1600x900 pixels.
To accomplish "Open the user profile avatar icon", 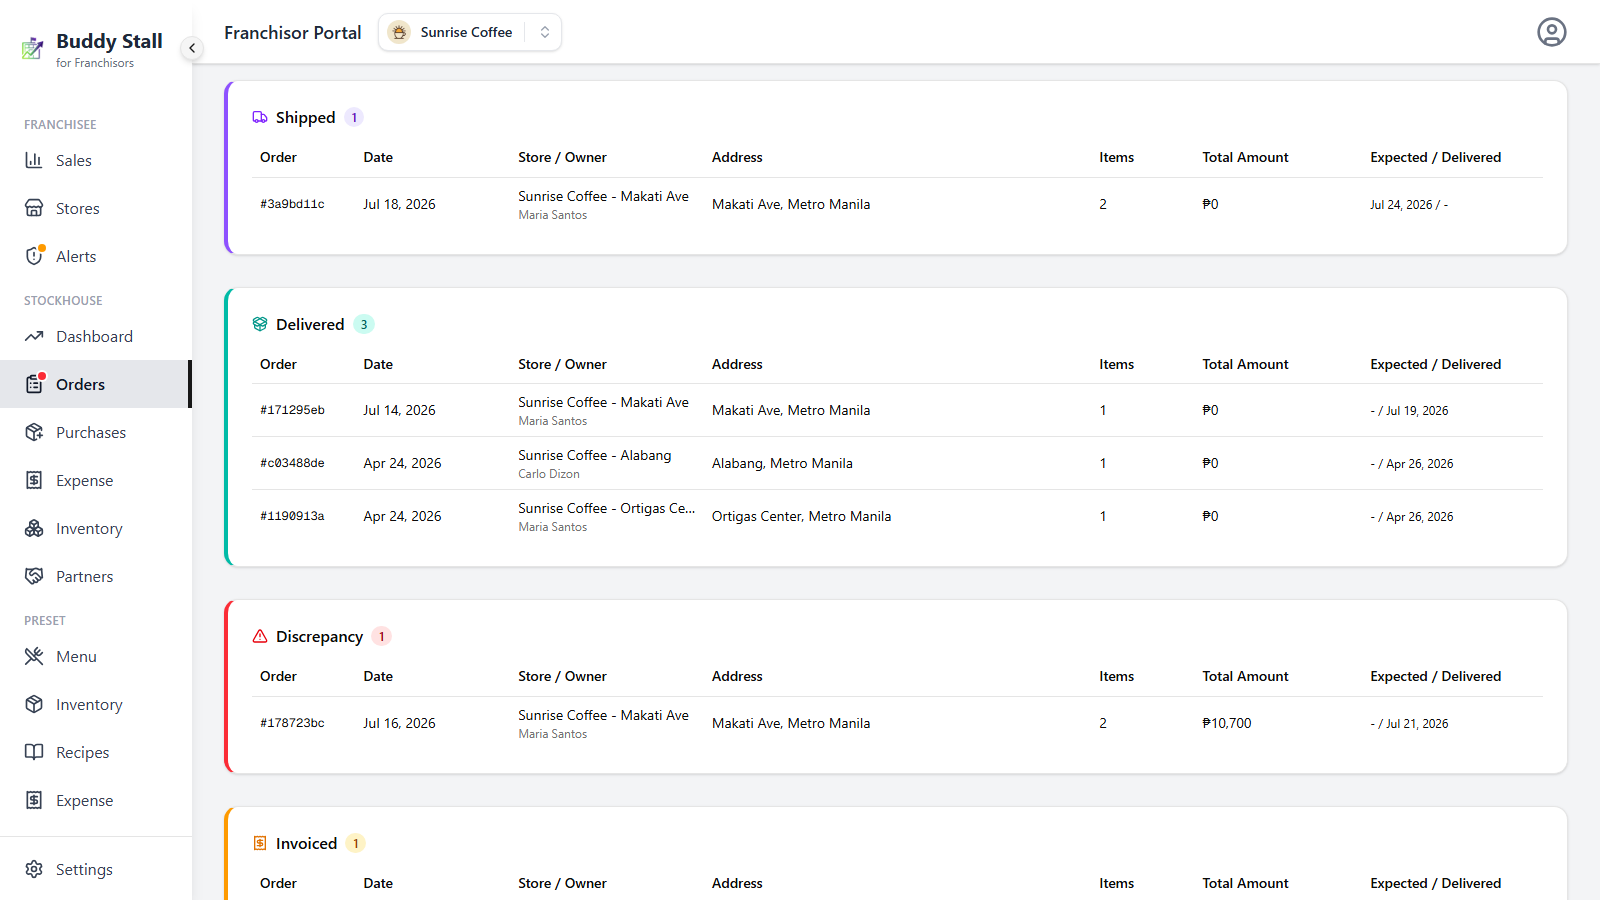I will [1552, 32].
